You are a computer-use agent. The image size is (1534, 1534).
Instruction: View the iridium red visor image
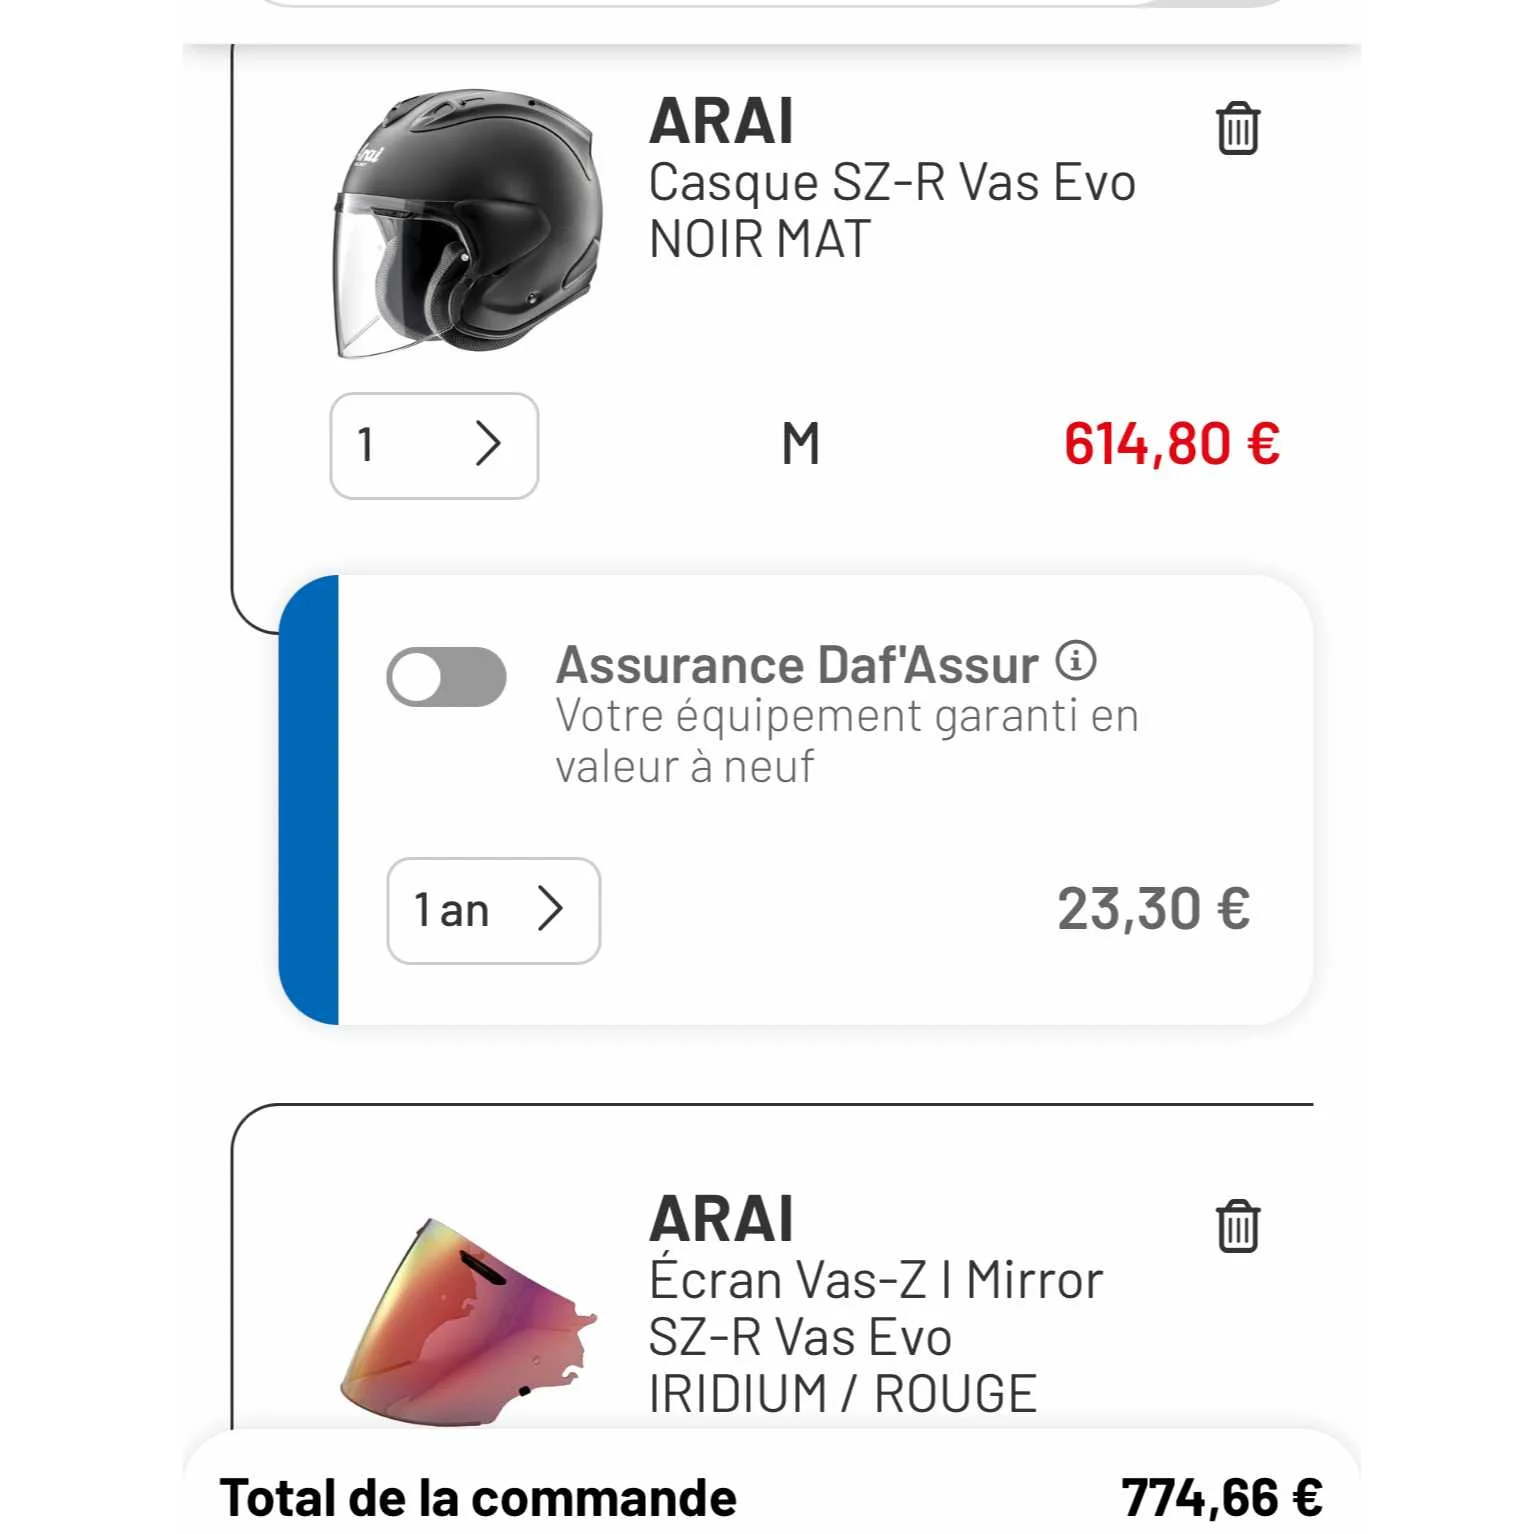point(467,1320)
